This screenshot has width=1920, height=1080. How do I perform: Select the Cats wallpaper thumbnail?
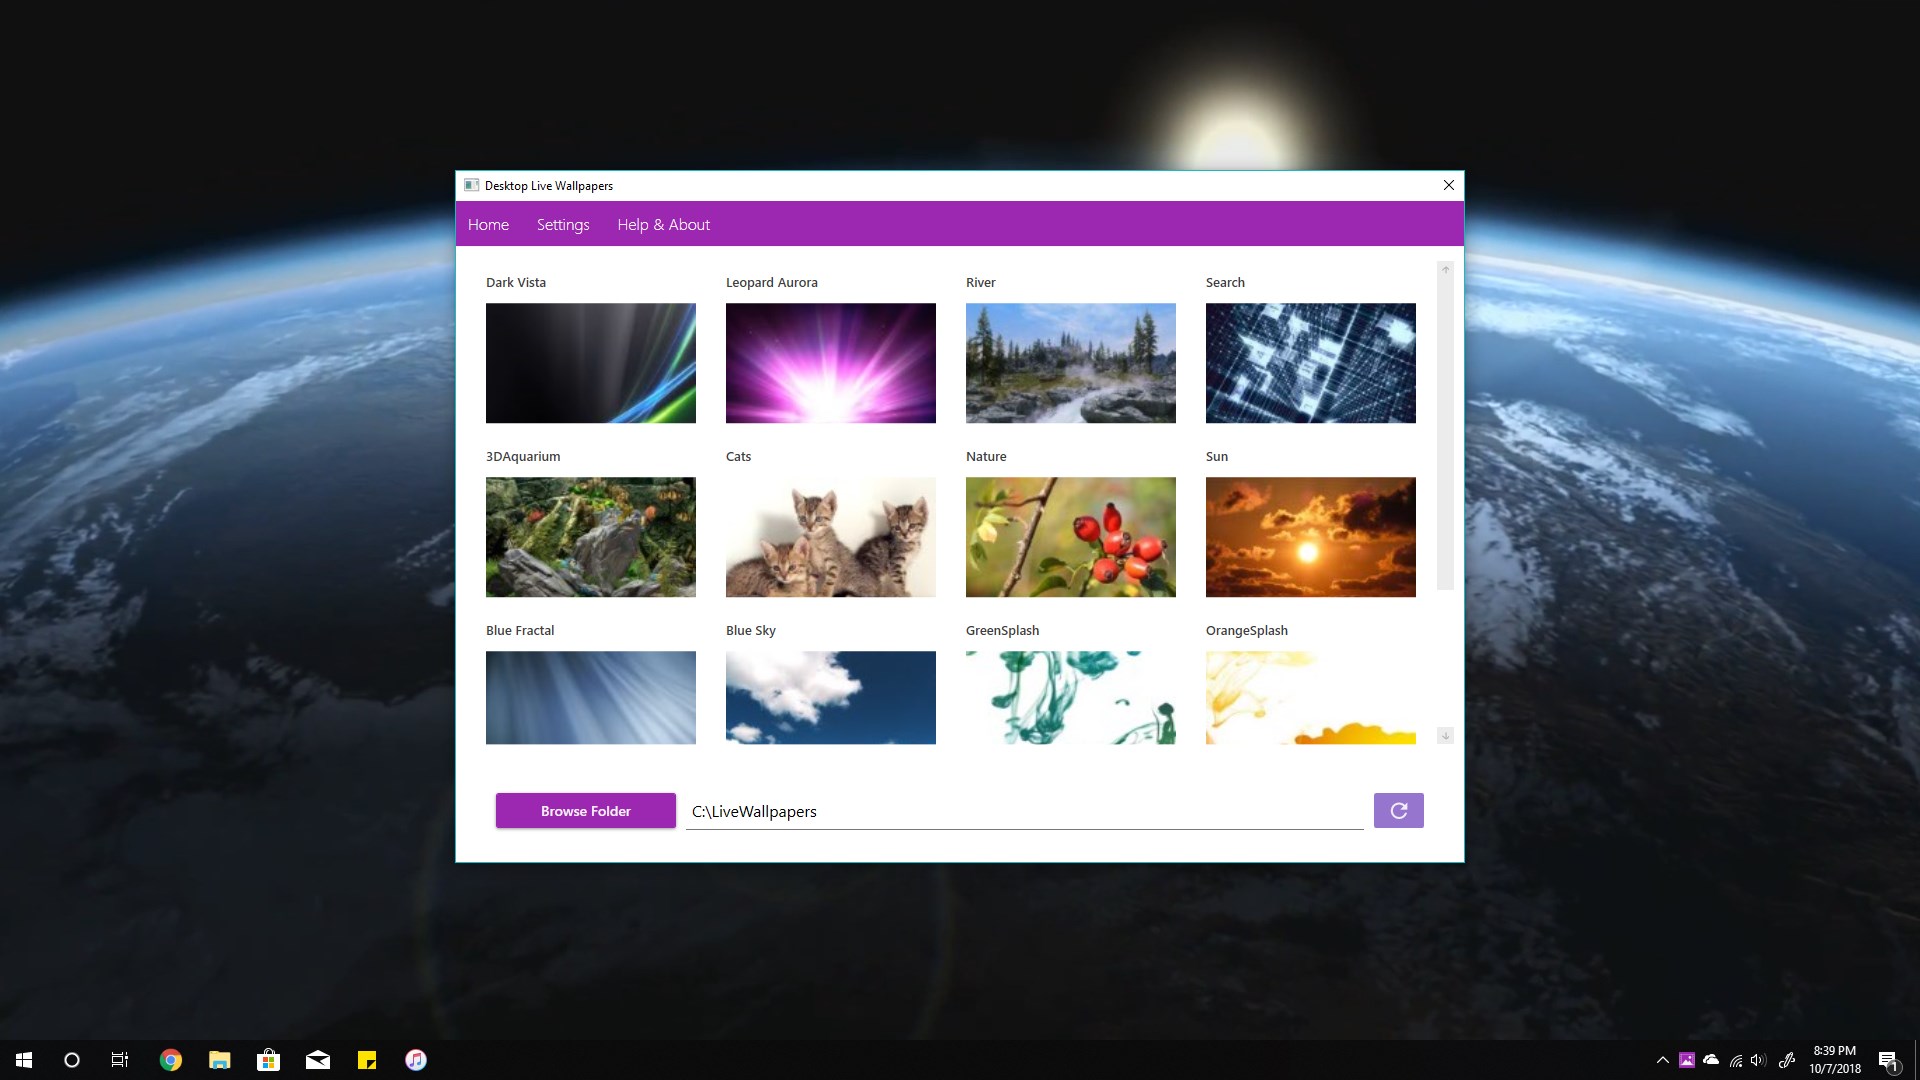coord(829,535)
